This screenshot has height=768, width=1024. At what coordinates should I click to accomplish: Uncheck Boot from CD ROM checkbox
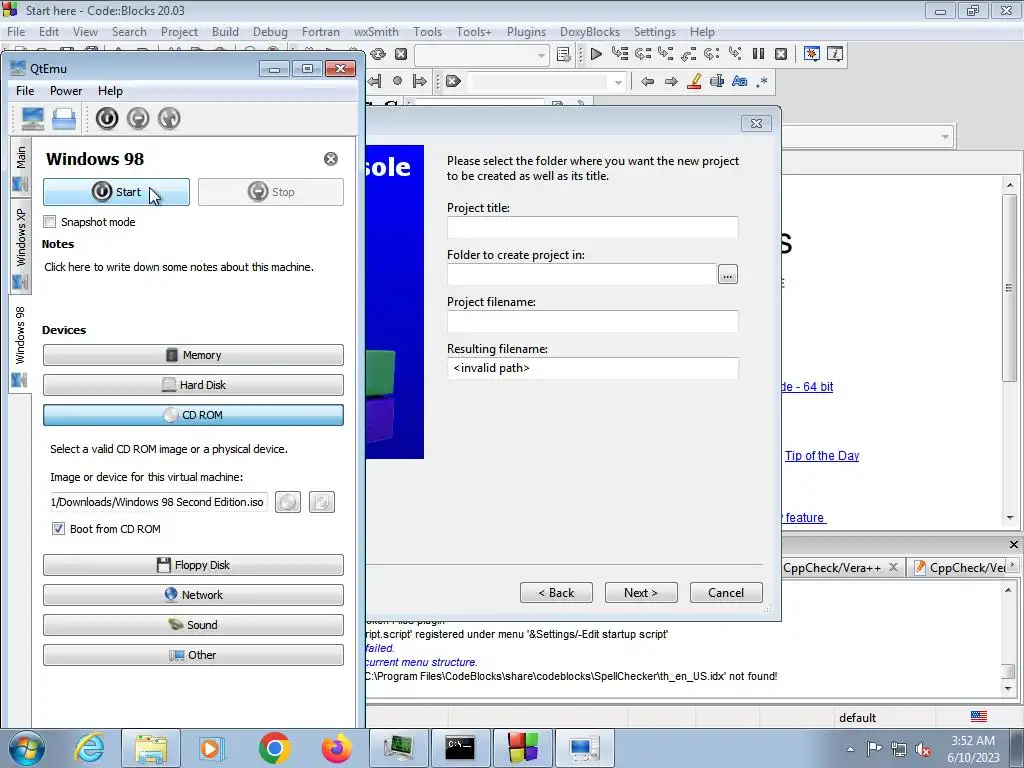pyautogui.click(x=58, y=529)
